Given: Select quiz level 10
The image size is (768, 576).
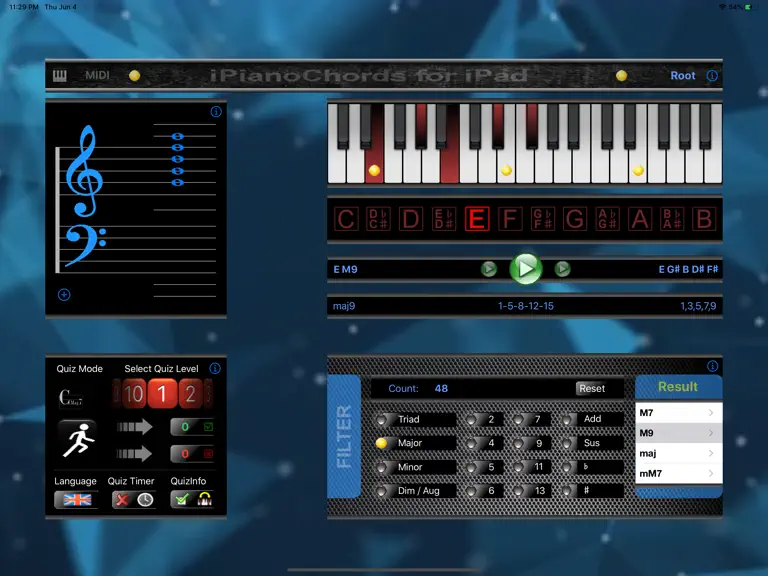Looking at the screenshot, I should [x=133, y=393].
